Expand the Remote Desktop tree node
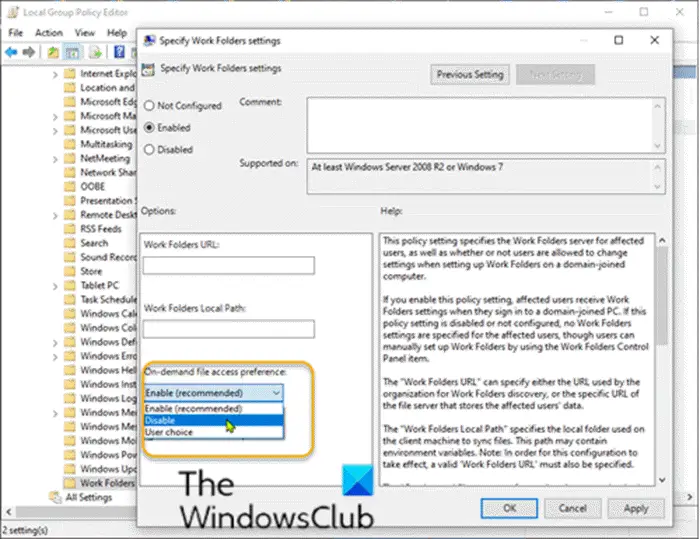 55,216
